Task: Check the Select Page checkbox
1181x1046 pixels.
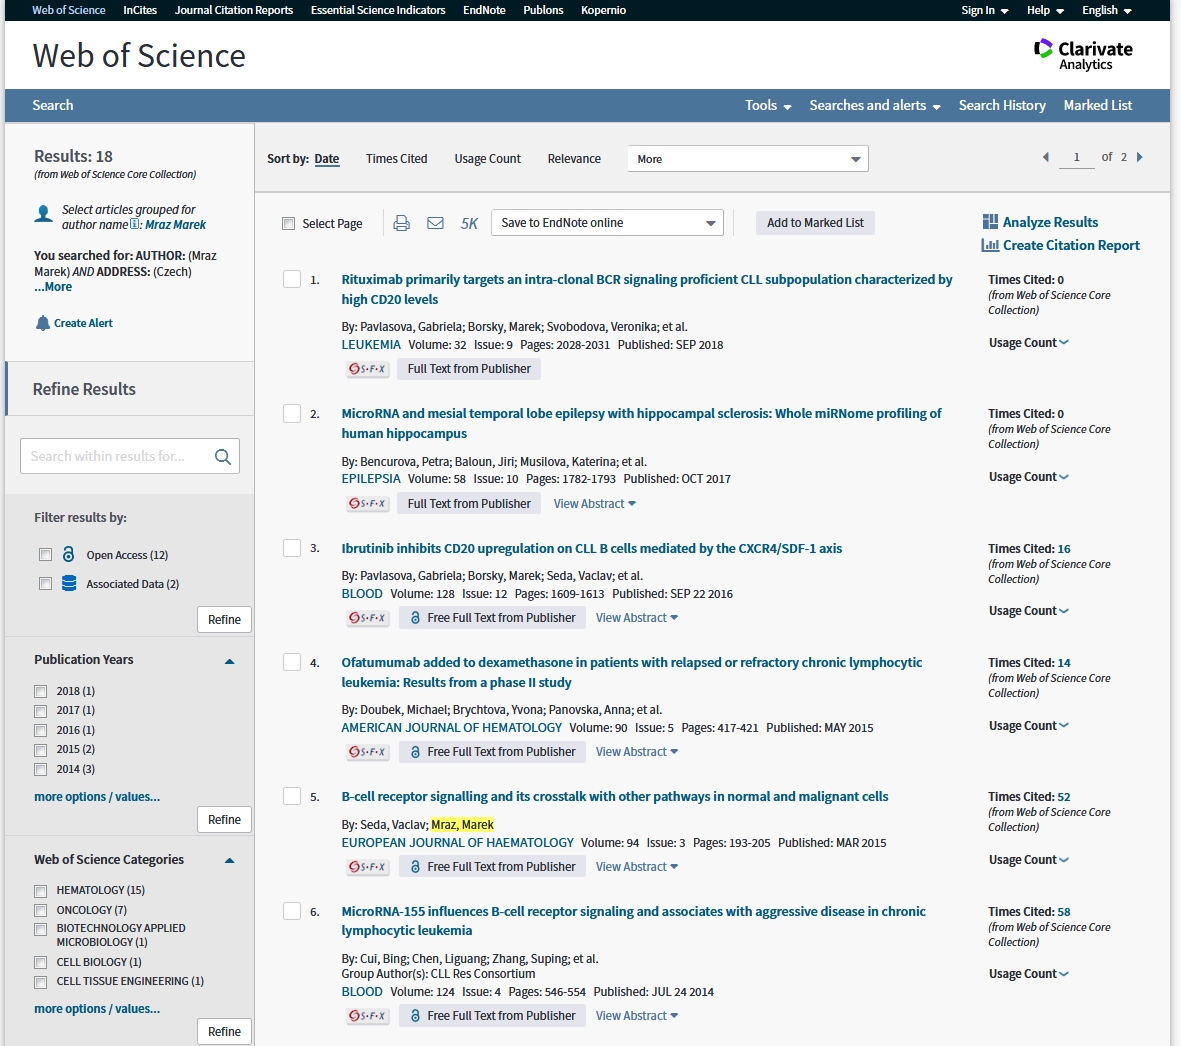Action: (x=289, y=224)
